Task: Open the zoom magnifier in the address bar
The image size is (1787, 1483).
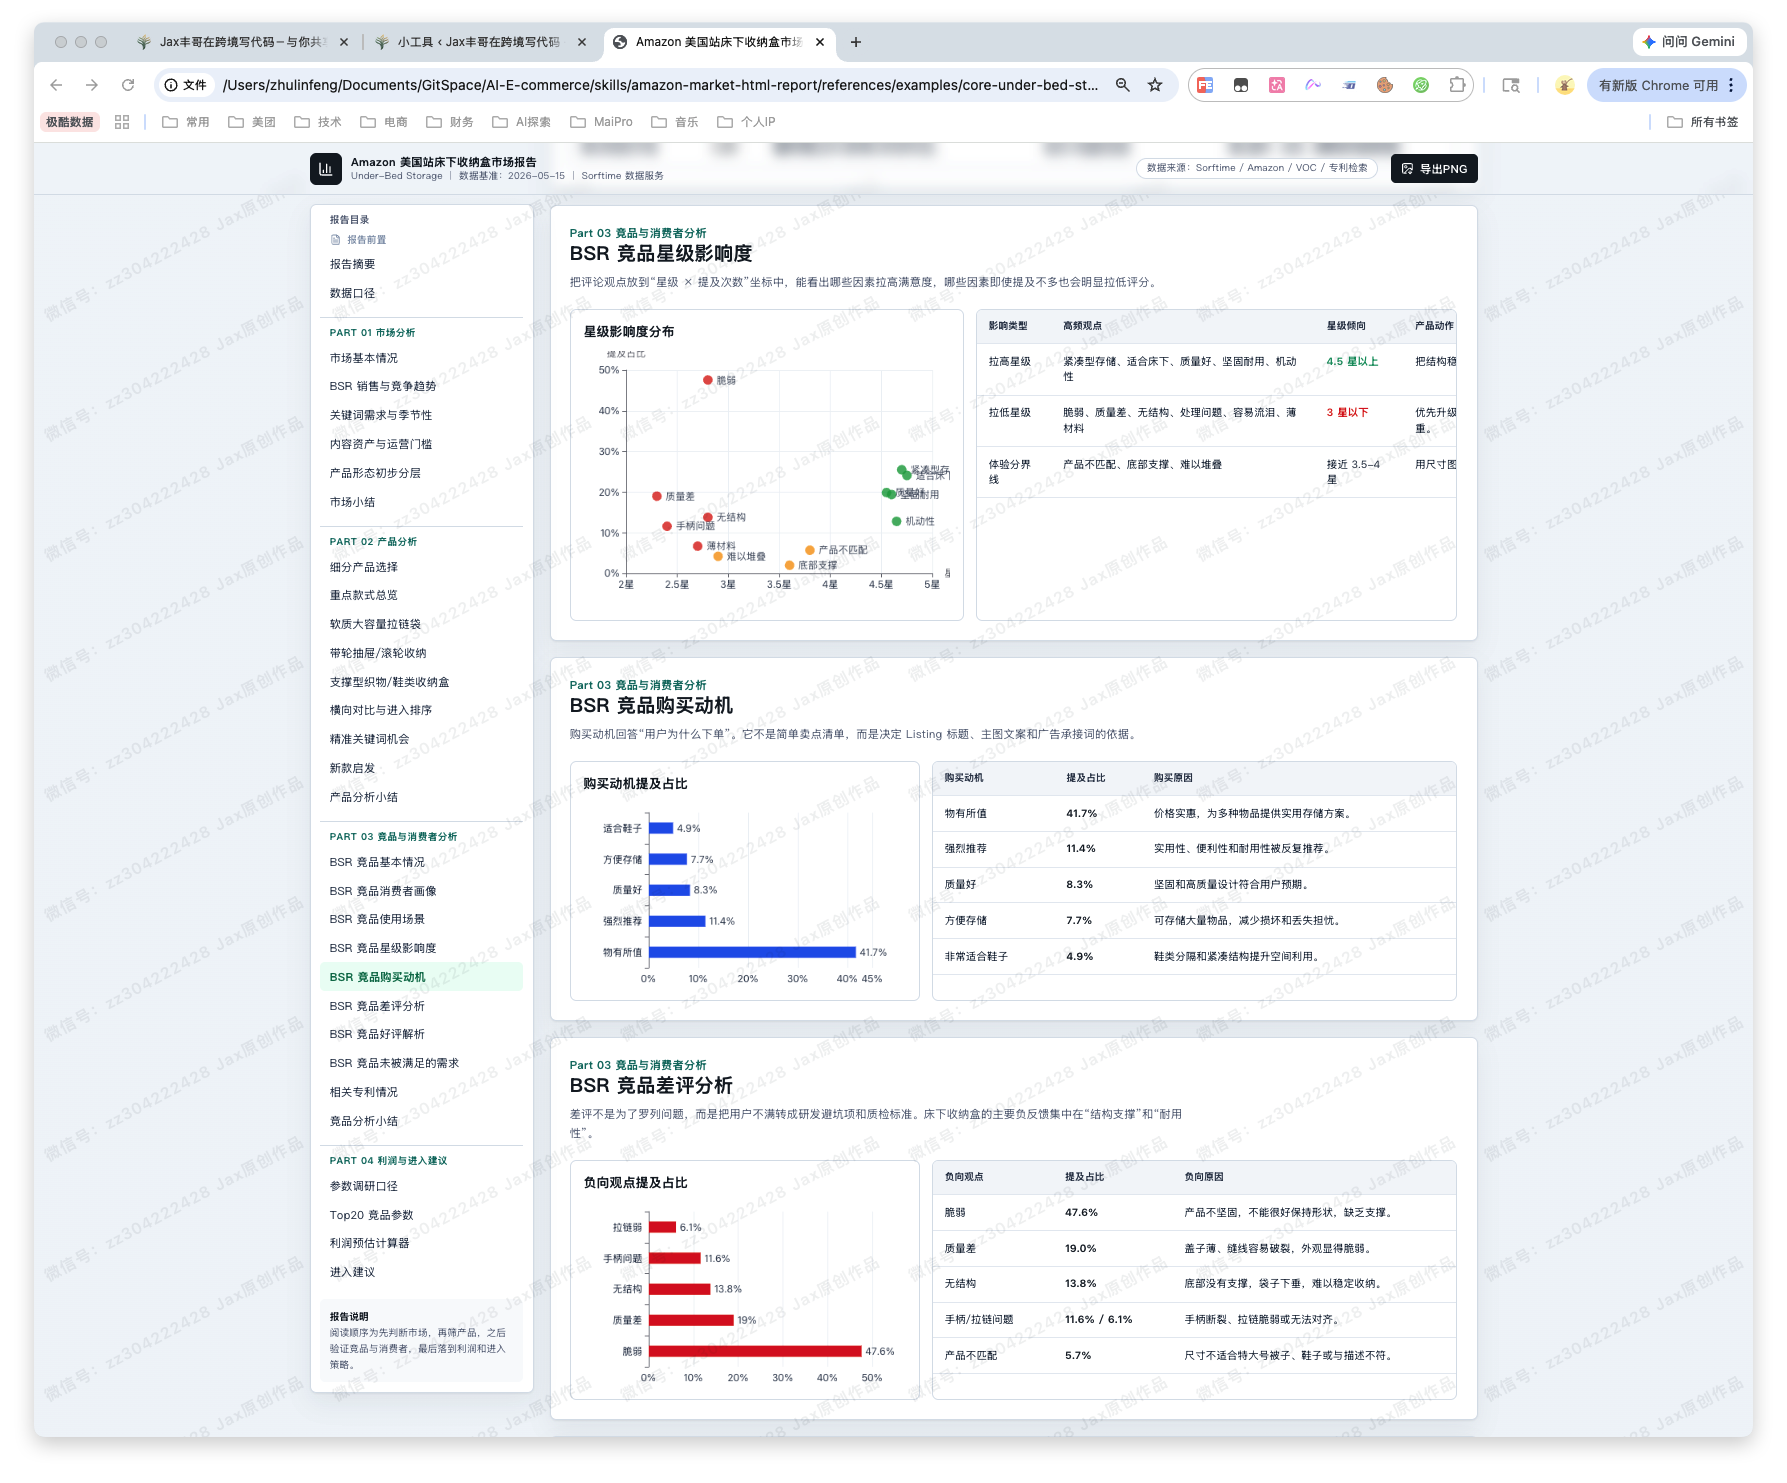Action: click(1123, 85)
